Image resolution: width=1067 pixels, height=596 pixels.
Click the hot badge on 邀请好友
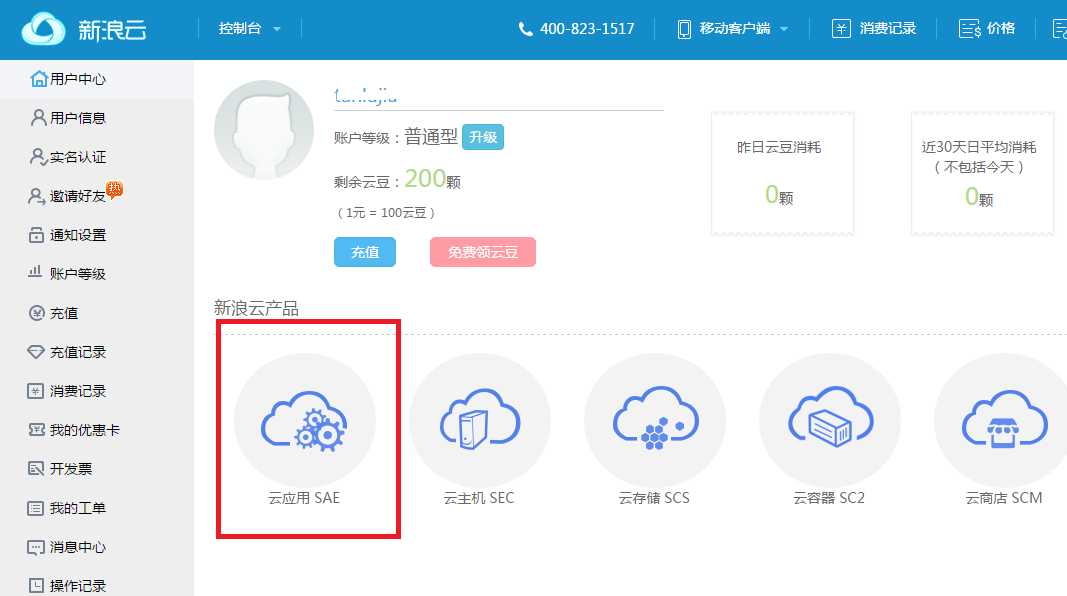(114, 189)
